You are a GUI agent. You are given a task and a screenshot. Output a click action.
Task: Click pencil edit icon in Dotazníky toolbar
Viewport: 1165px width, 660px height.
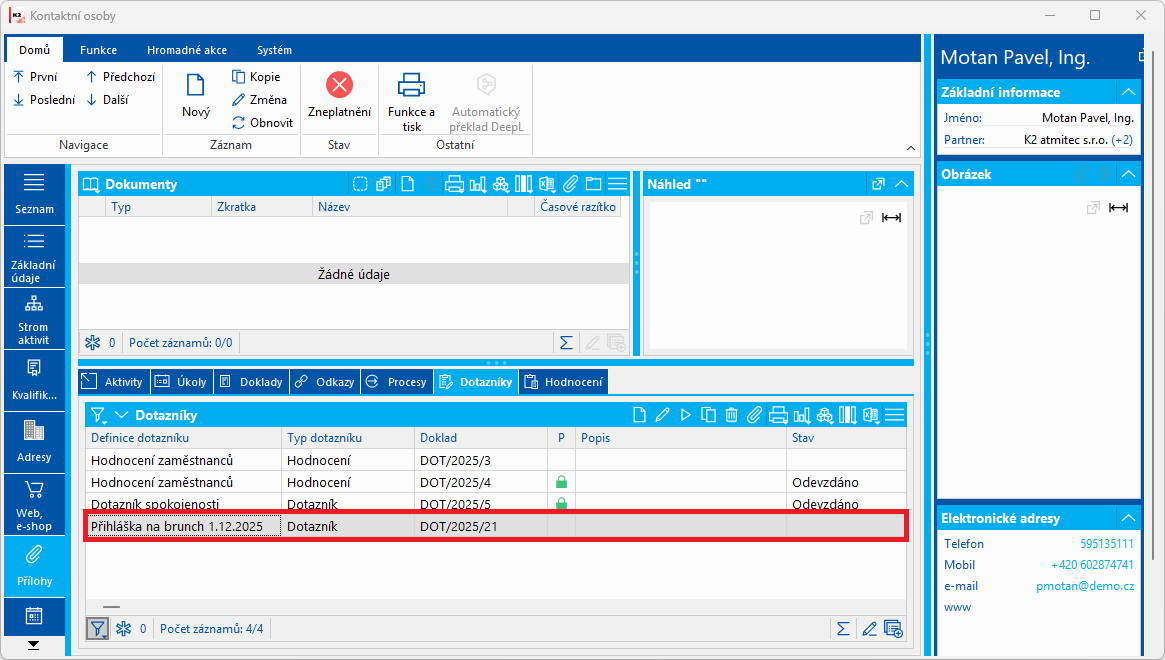(662, 415)
